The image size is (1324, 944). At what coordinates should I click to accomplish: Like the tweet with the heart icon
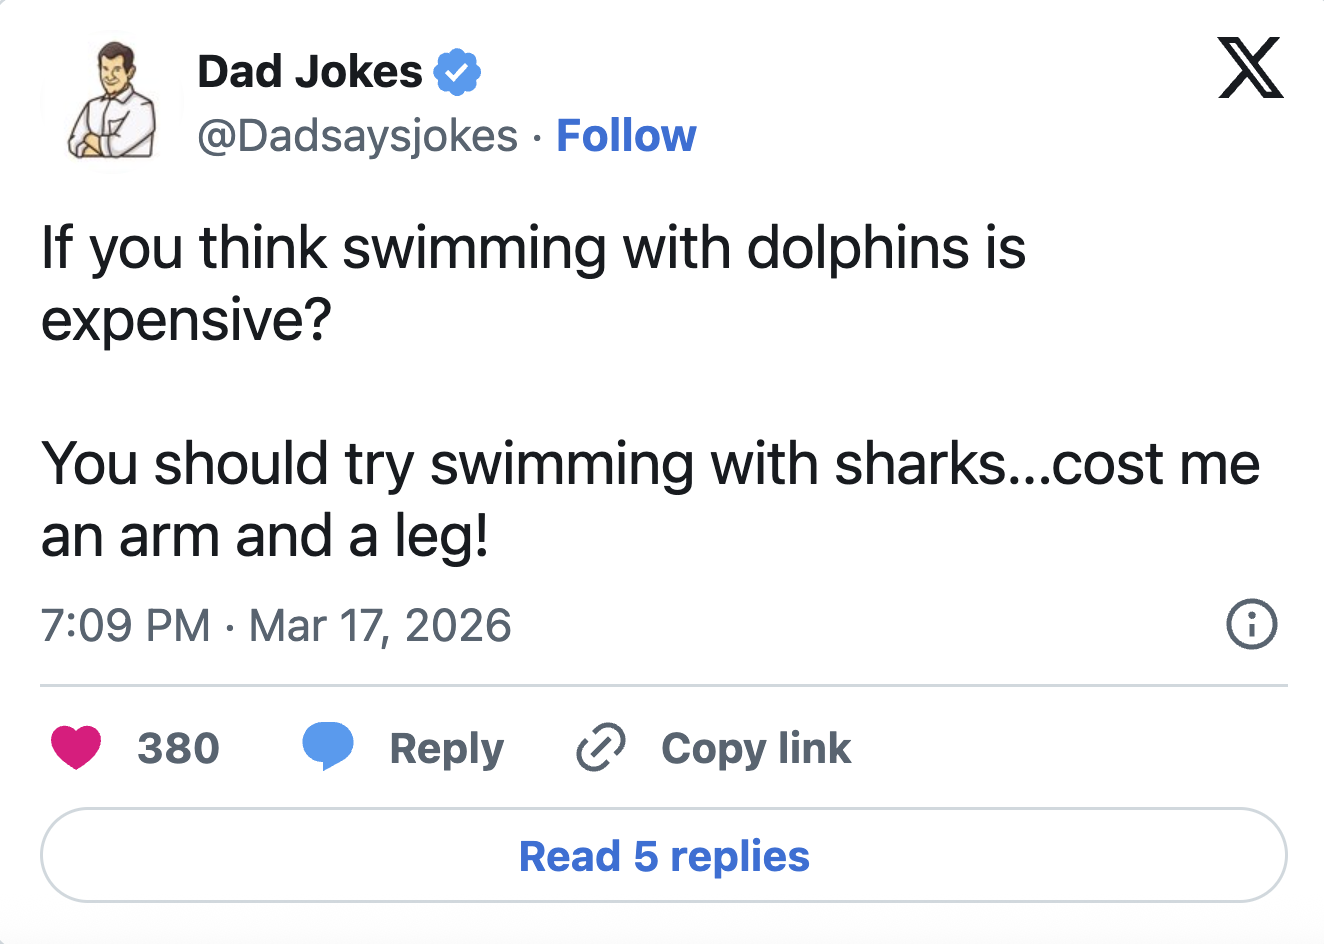pos(76,747)
